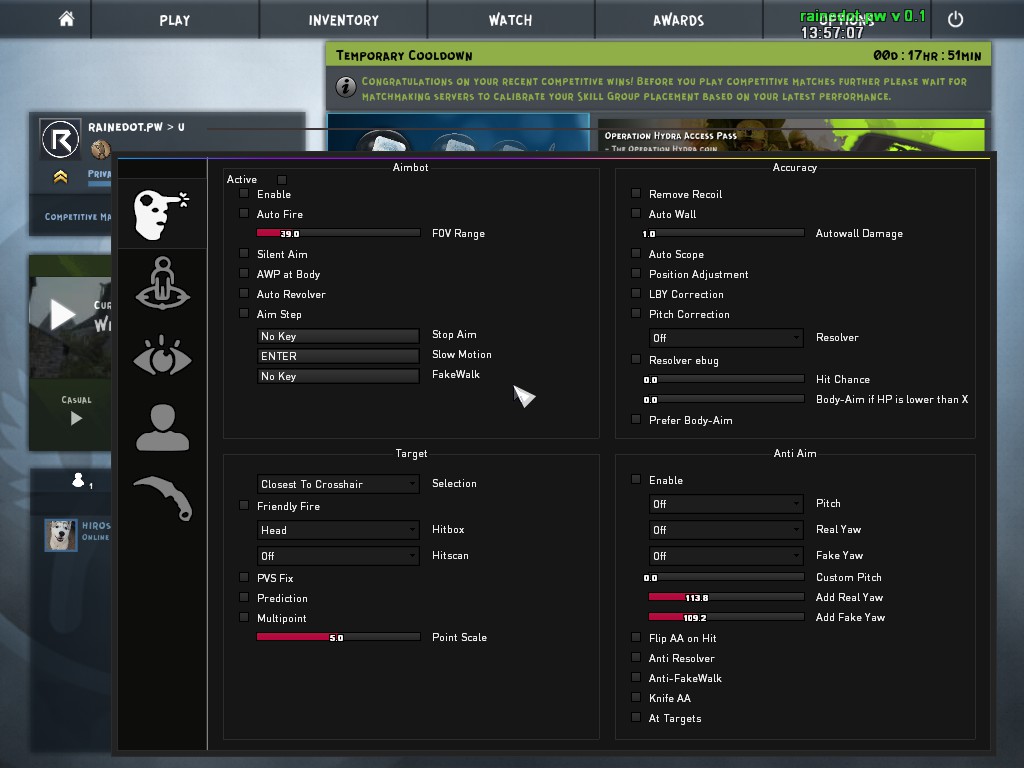Open the Resolver dropdown
The width and height of the screenshot is (1024, 768).
point(726,338)
